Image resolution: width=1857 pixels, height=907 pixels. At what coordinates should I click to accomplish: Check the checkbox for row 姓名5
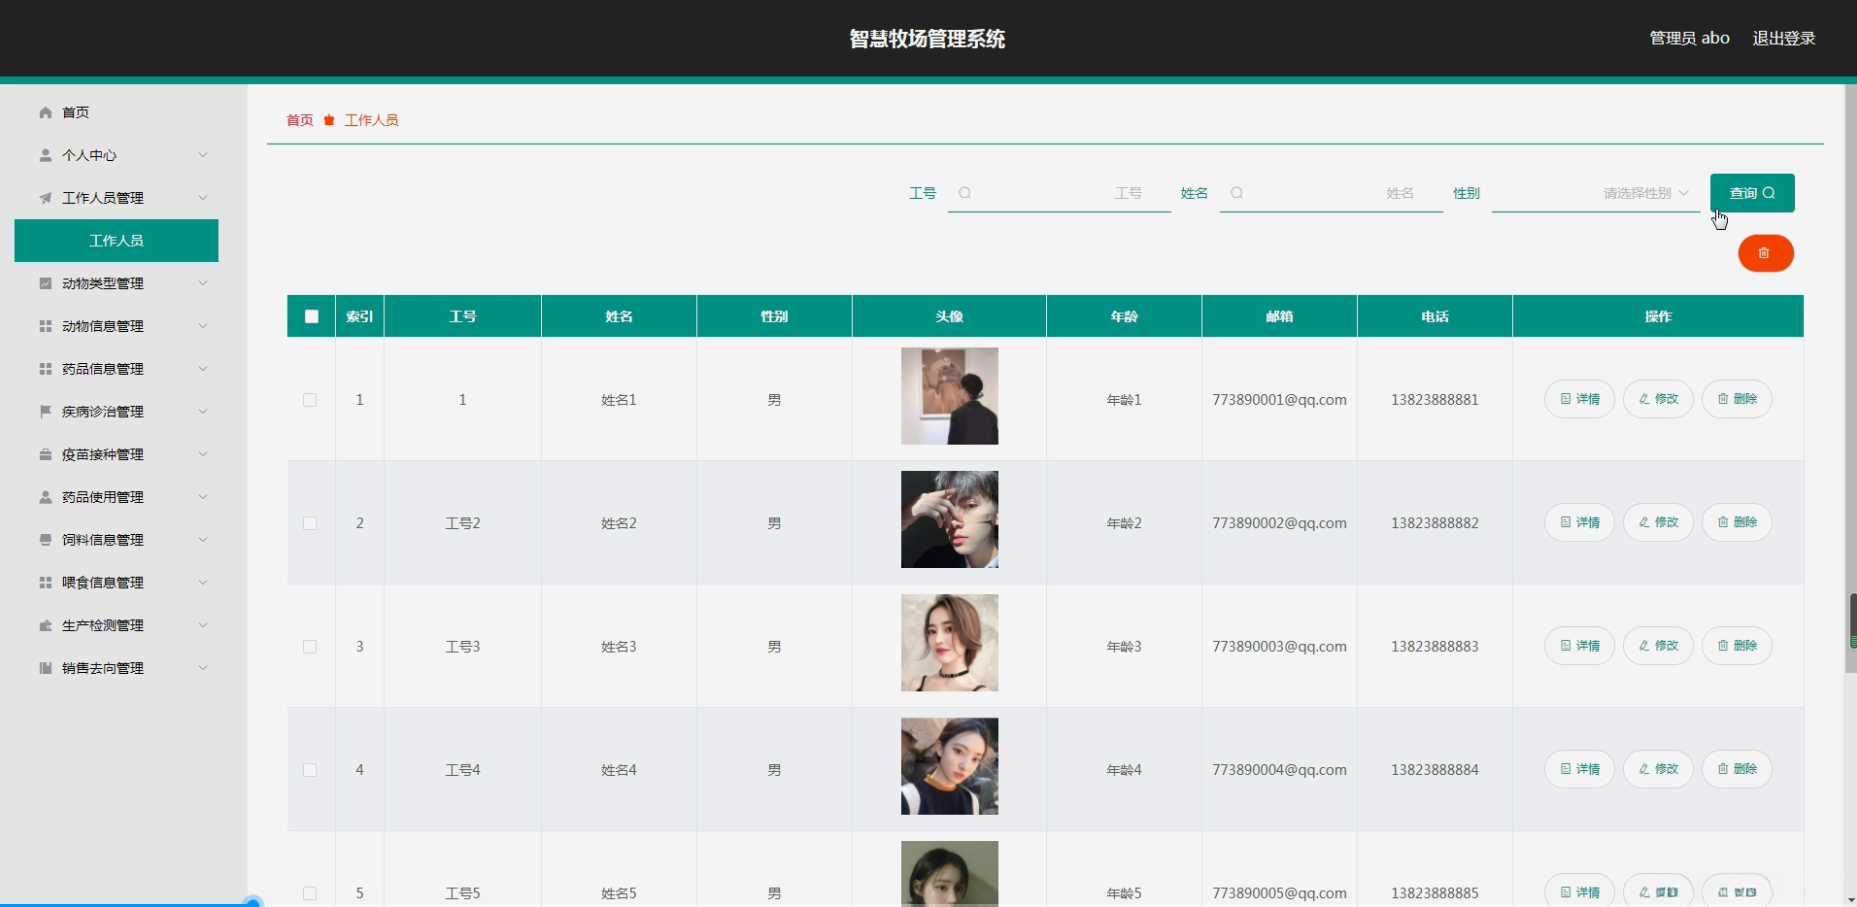(x=310, y=893)
